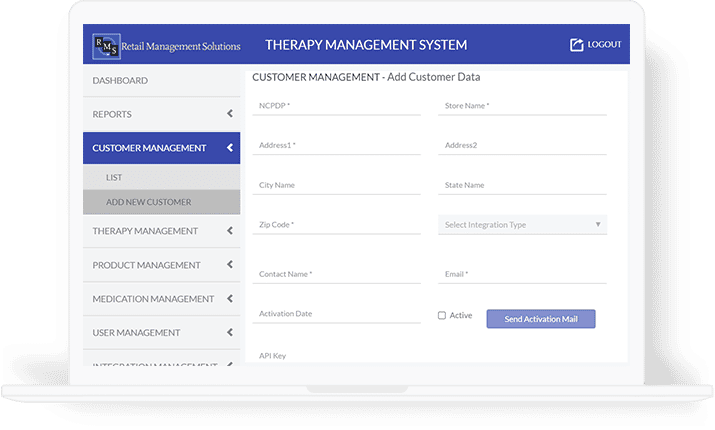Expand the Product Management chevron
This screenshot has height=430, width=715.
pyautogui.click(x=230, y=265)
